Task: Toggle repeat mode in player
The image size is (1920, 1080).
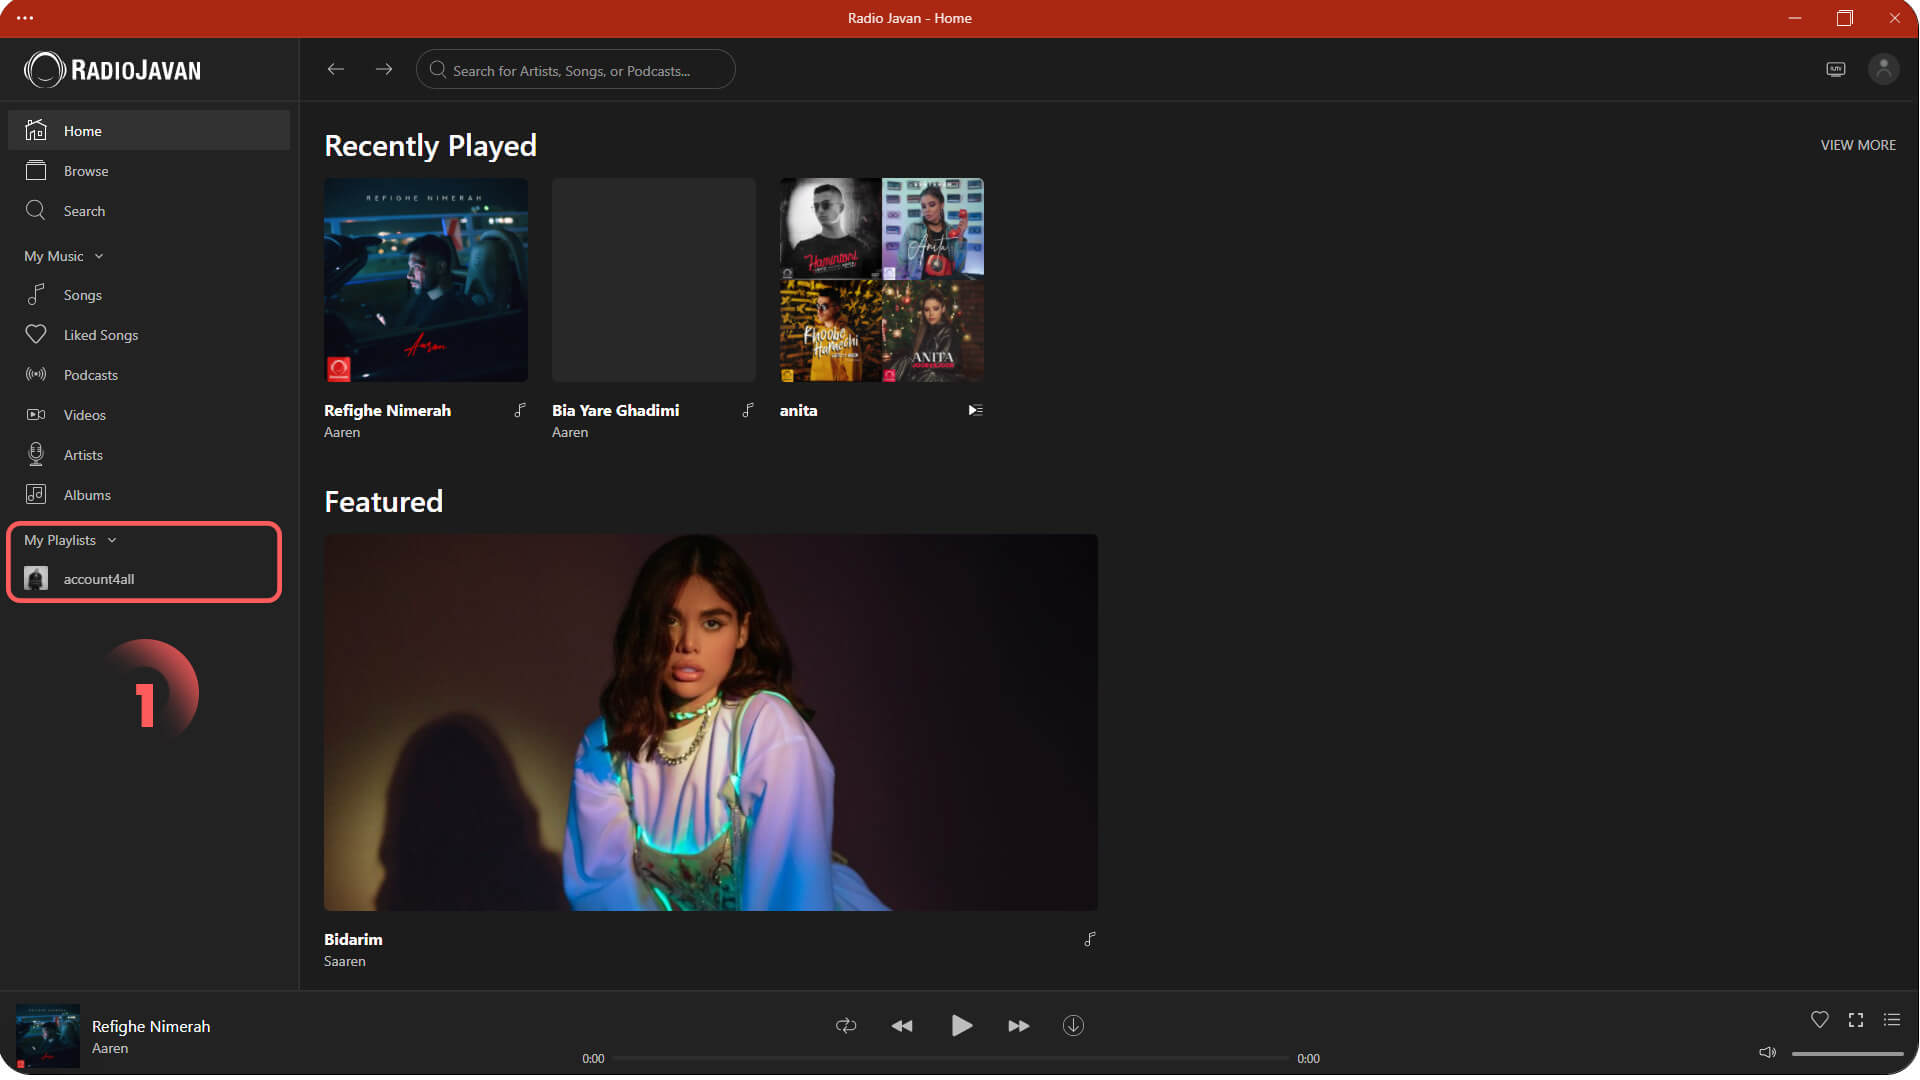Action: 846,1026
